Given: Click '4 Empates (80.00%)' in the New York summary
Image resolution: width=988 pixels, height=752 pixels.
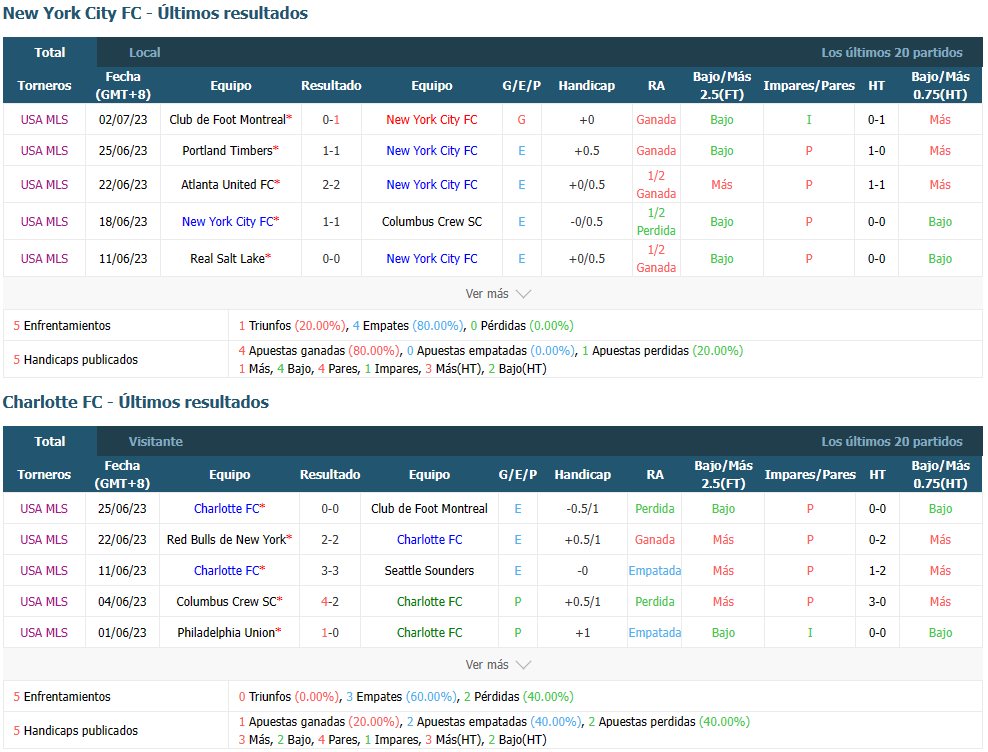Looking at the screenshot, I should click(x=408, y=326).
